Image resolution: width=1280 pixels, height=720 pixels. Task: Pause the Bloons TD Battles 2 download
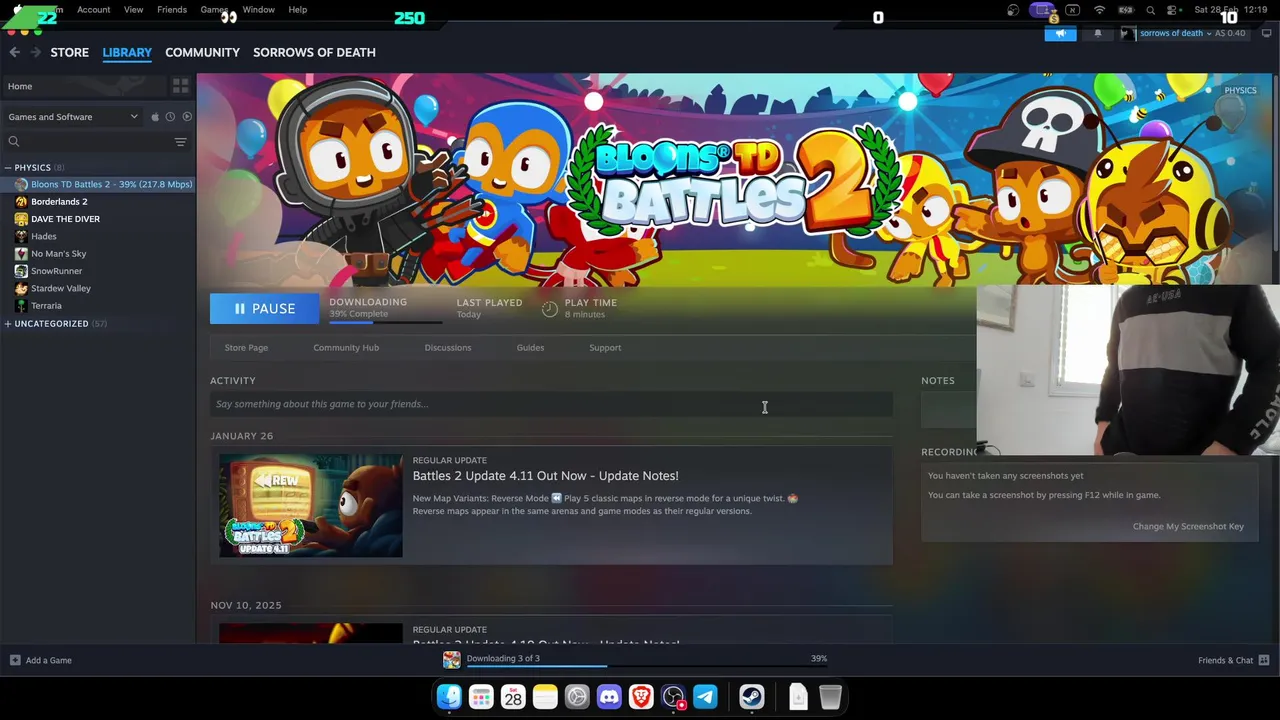[x=264, y=309]
